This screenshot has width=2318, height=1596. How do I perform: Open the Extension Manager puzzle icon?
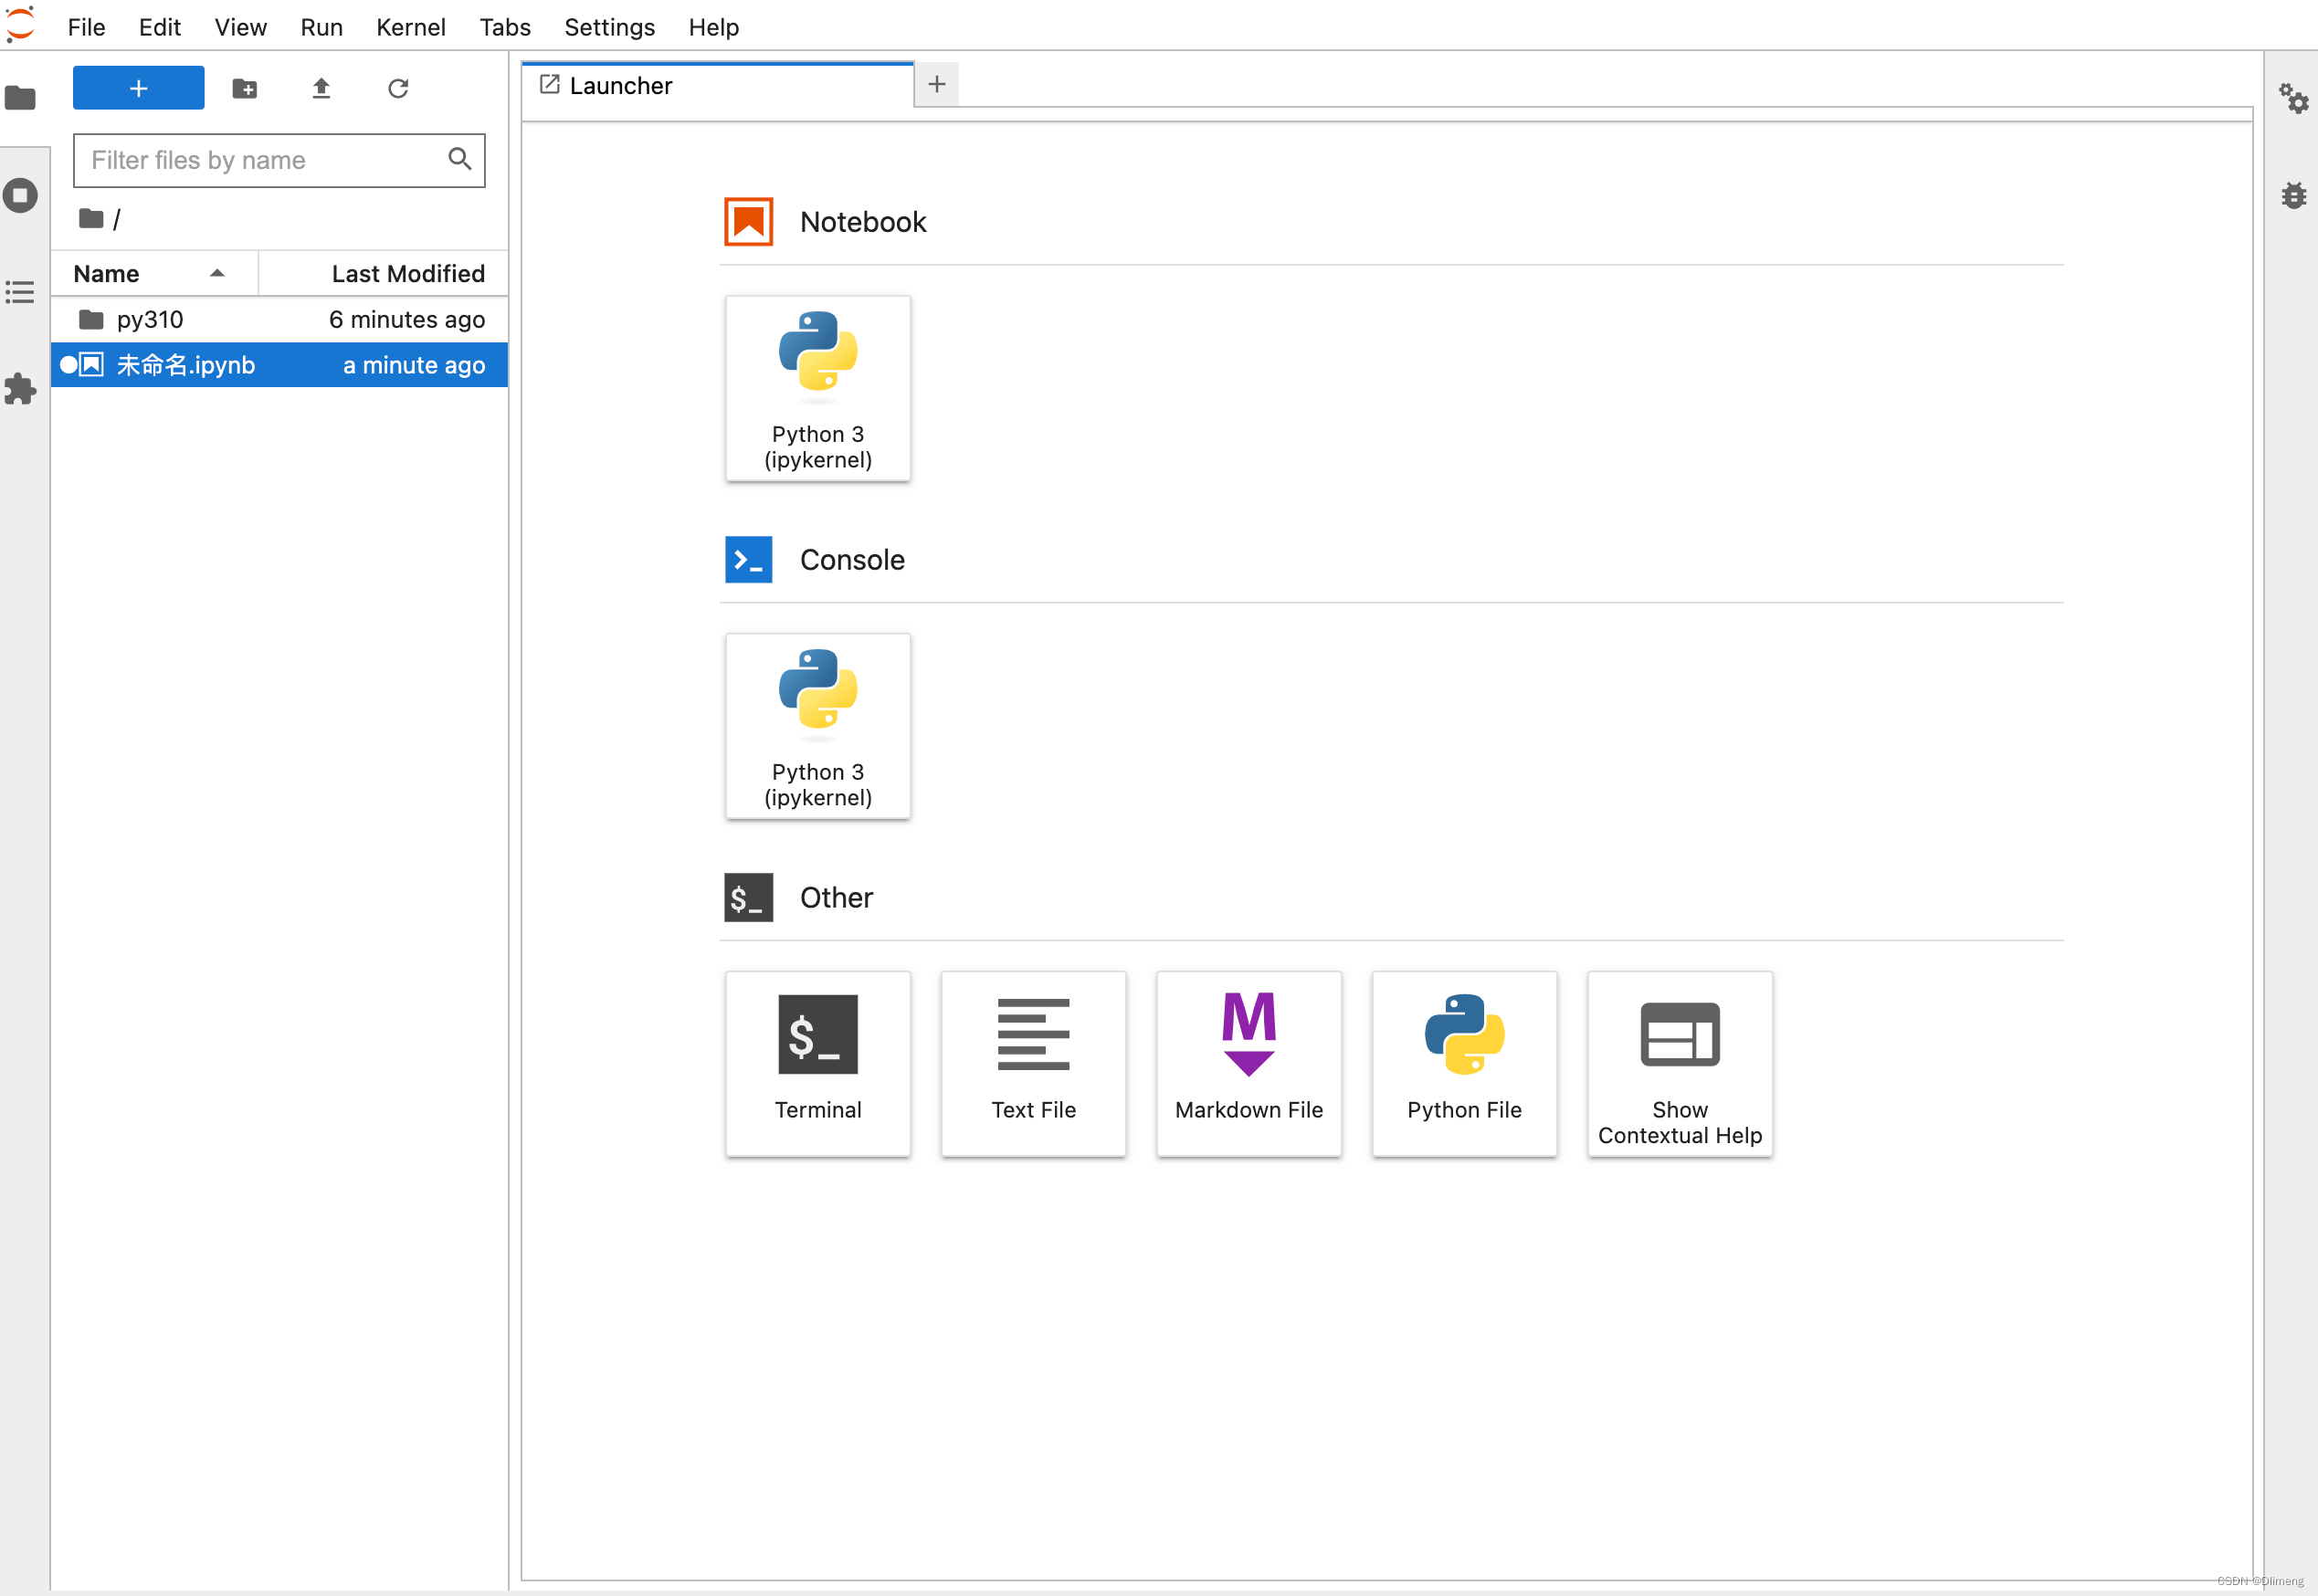pyautogui.click(x=20, y=389)
